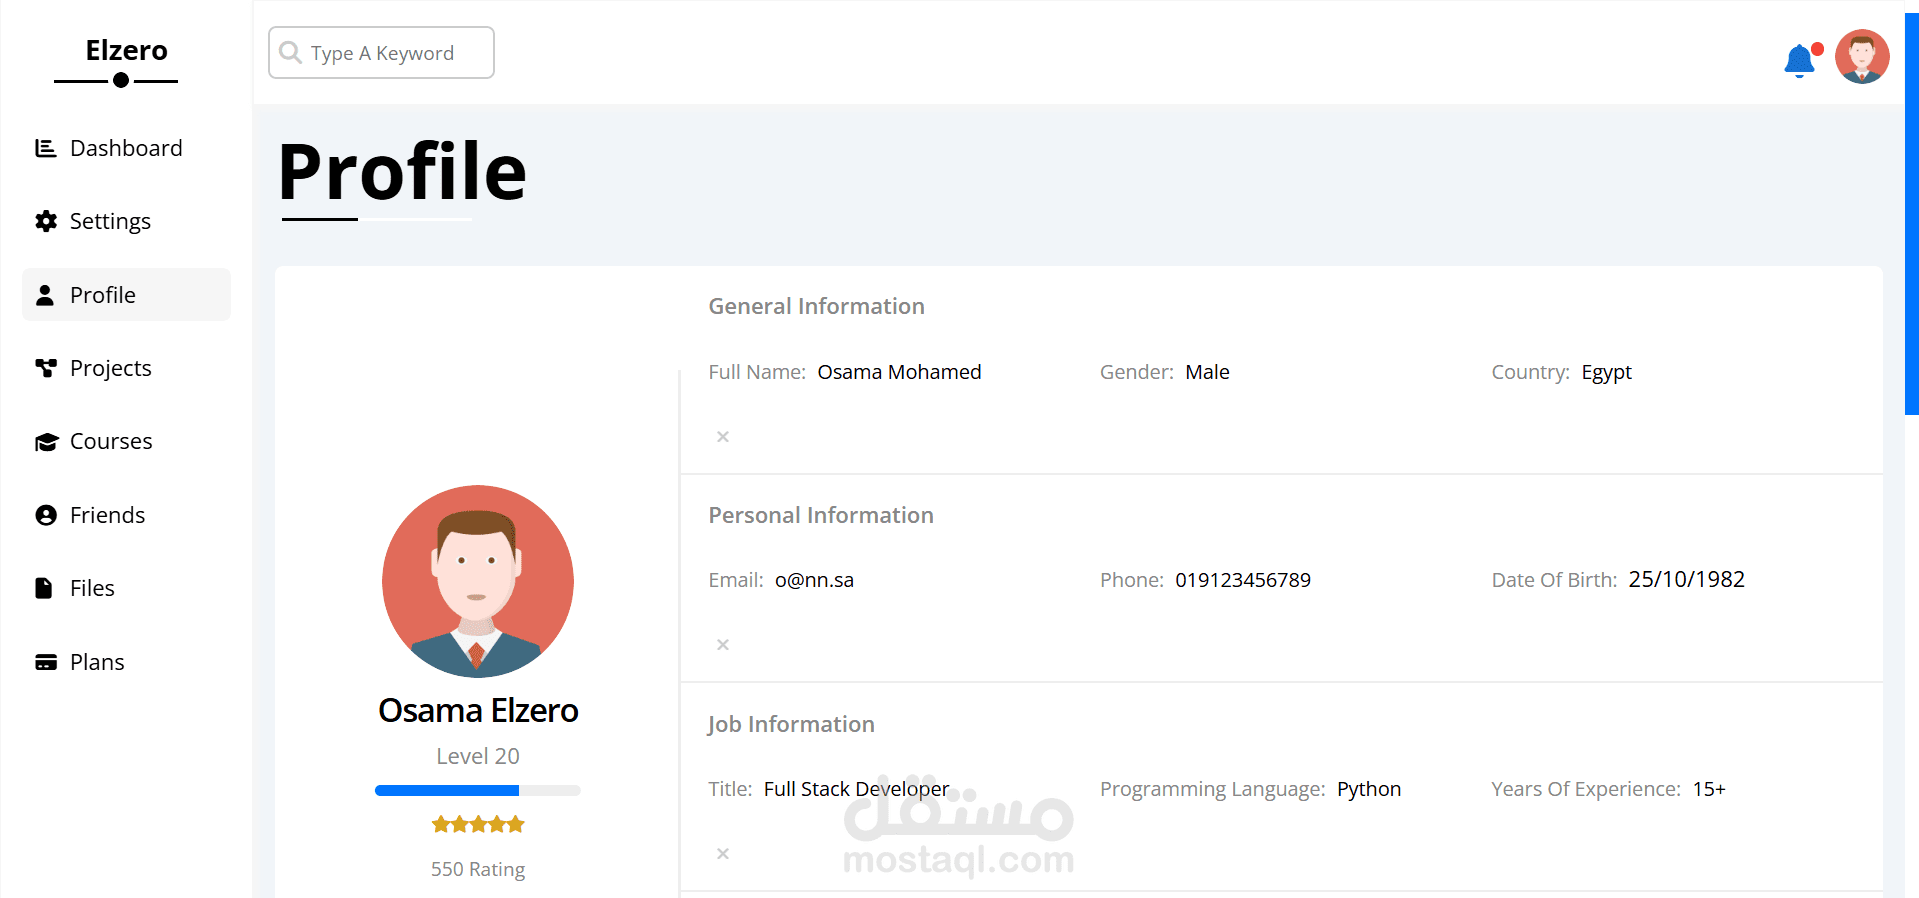This screenshot has height=898, width=1919.
Task: Open the Dashboard chart icon
Action: coord(46,148)
